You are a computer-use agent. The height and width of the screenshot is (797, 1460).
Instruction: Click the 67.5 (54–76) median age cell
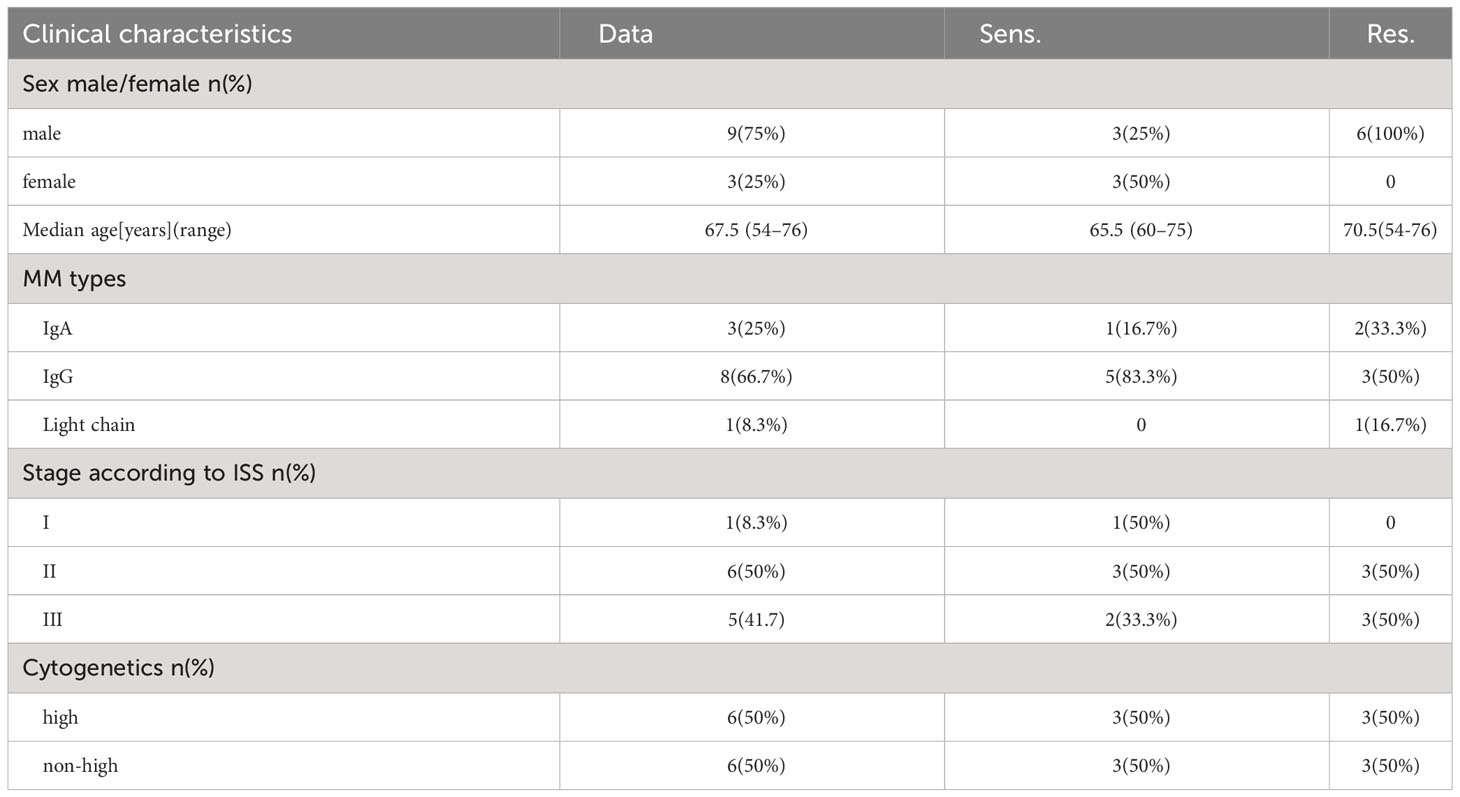pos(751,230)
